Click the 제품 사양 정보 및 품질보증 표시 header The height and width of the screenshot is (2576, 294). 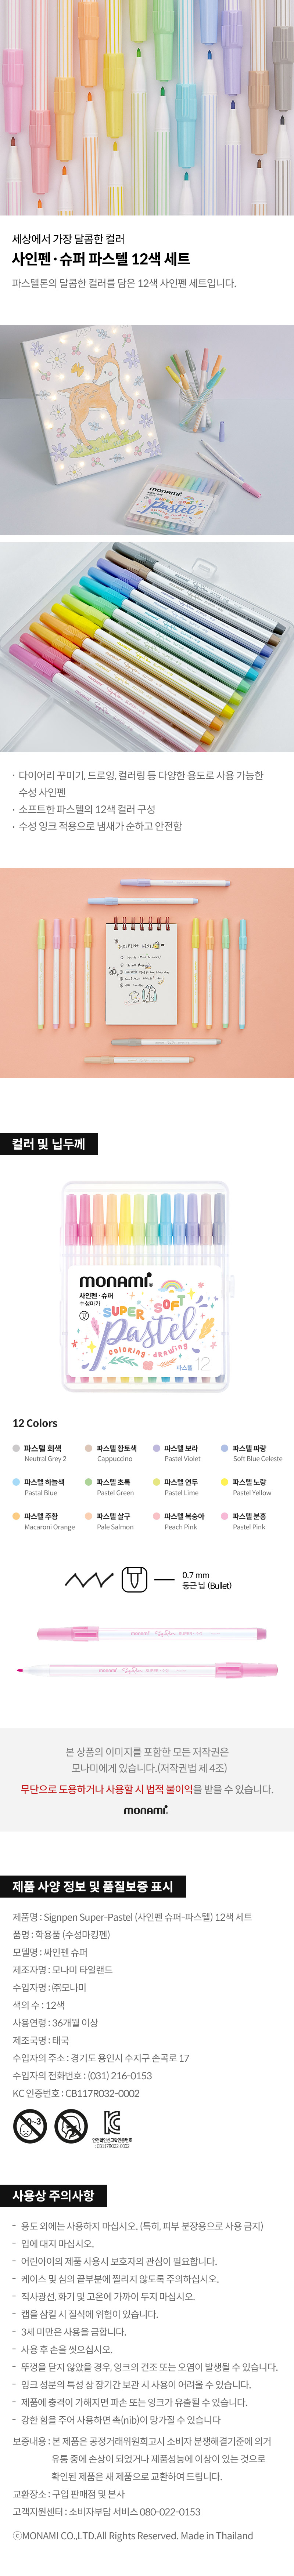[93, 1886]
